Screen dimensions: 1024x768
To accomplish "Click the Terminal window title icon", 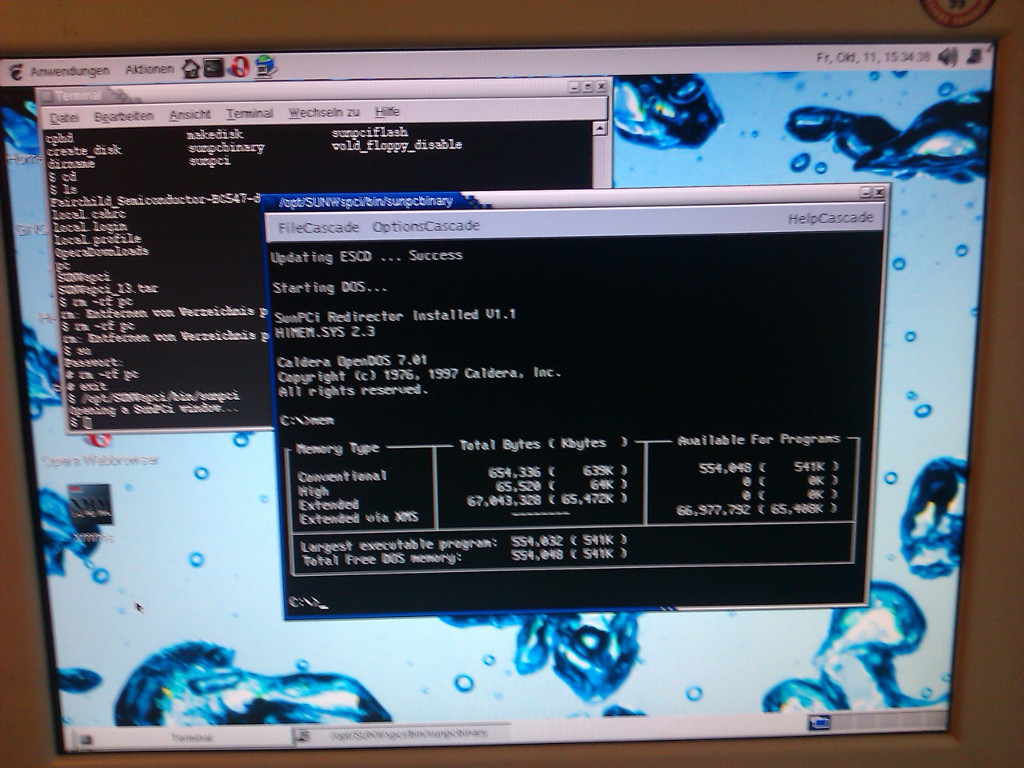I will tap(46, 97).
